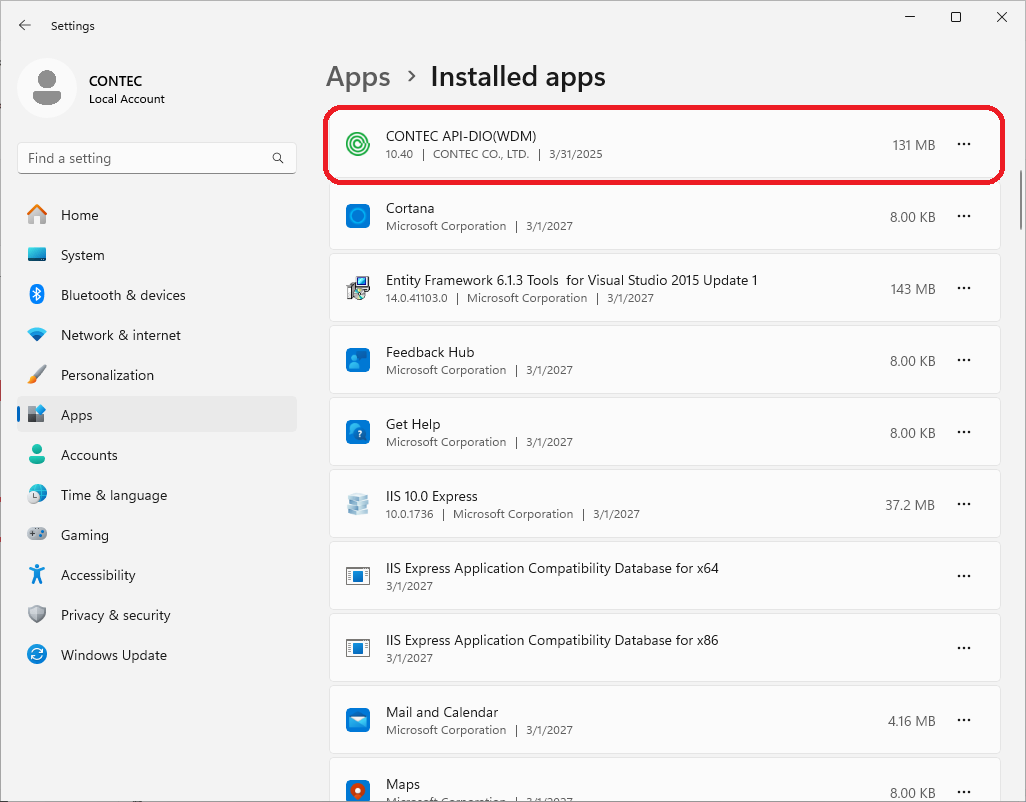Open more options for CONTEC API-DIO(WDM)
Screen dimensions: 1026x802
click(x=964, y=144)
